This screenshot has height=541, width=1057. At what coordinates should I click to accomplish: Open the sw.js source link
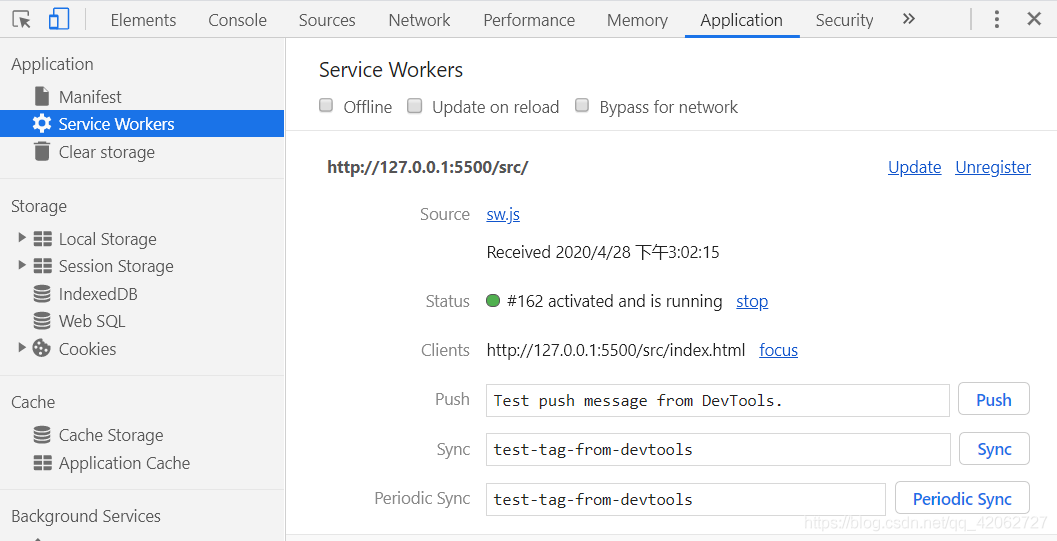coord(503,214)
